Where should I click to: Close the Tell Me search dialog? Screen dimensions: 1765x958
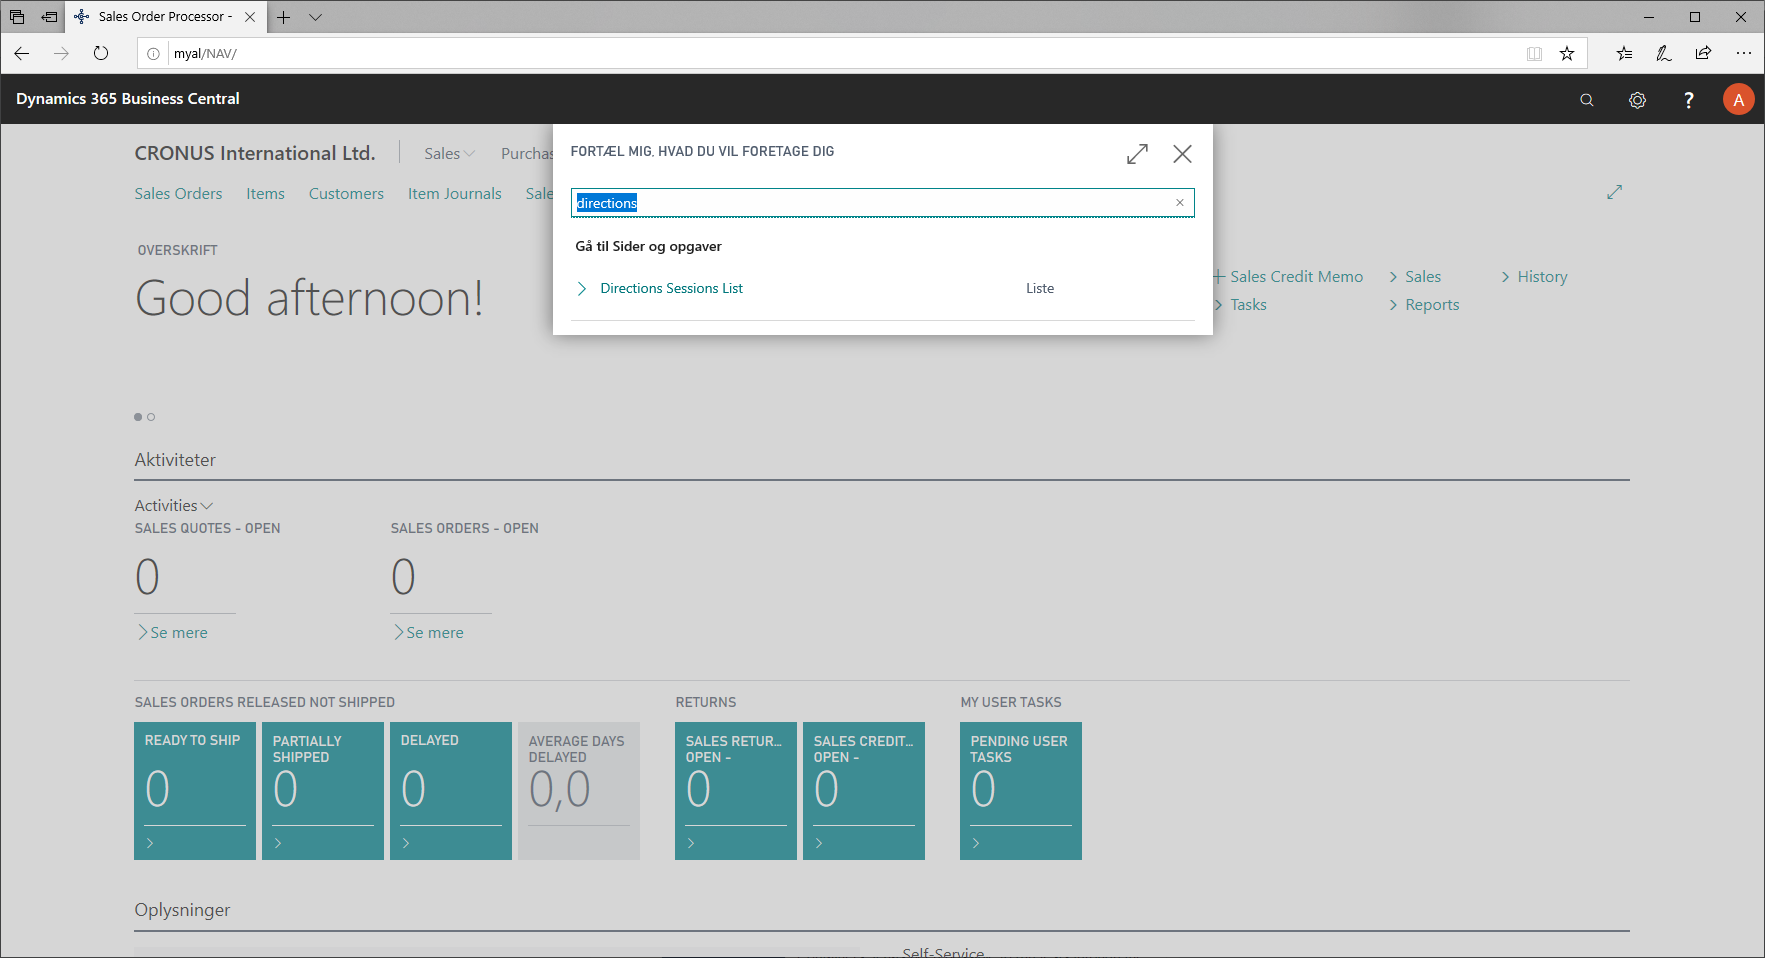tap(1182, 154)
